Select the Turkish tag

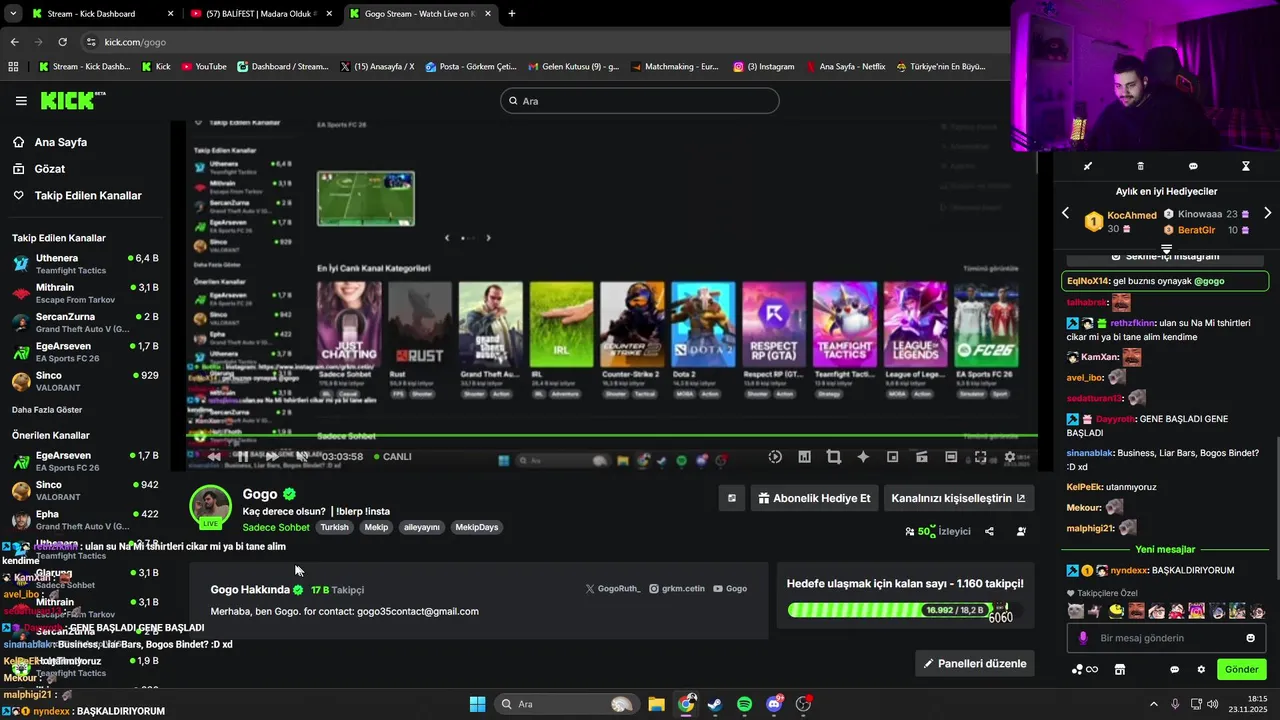334,527
